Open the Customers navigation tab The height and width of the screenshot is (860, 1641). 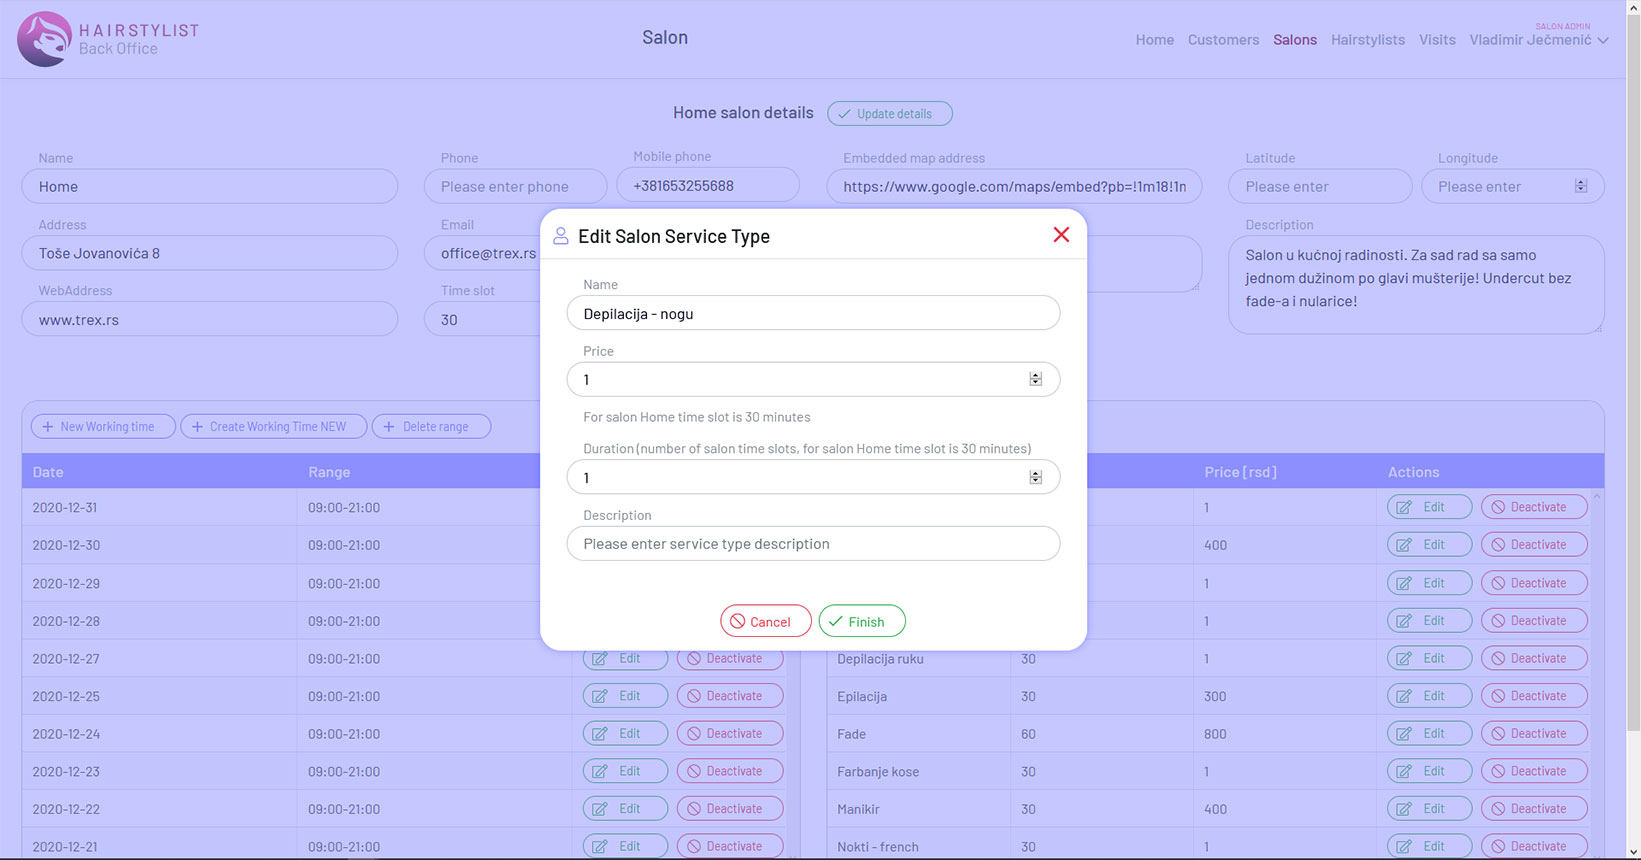point(1223,40)
